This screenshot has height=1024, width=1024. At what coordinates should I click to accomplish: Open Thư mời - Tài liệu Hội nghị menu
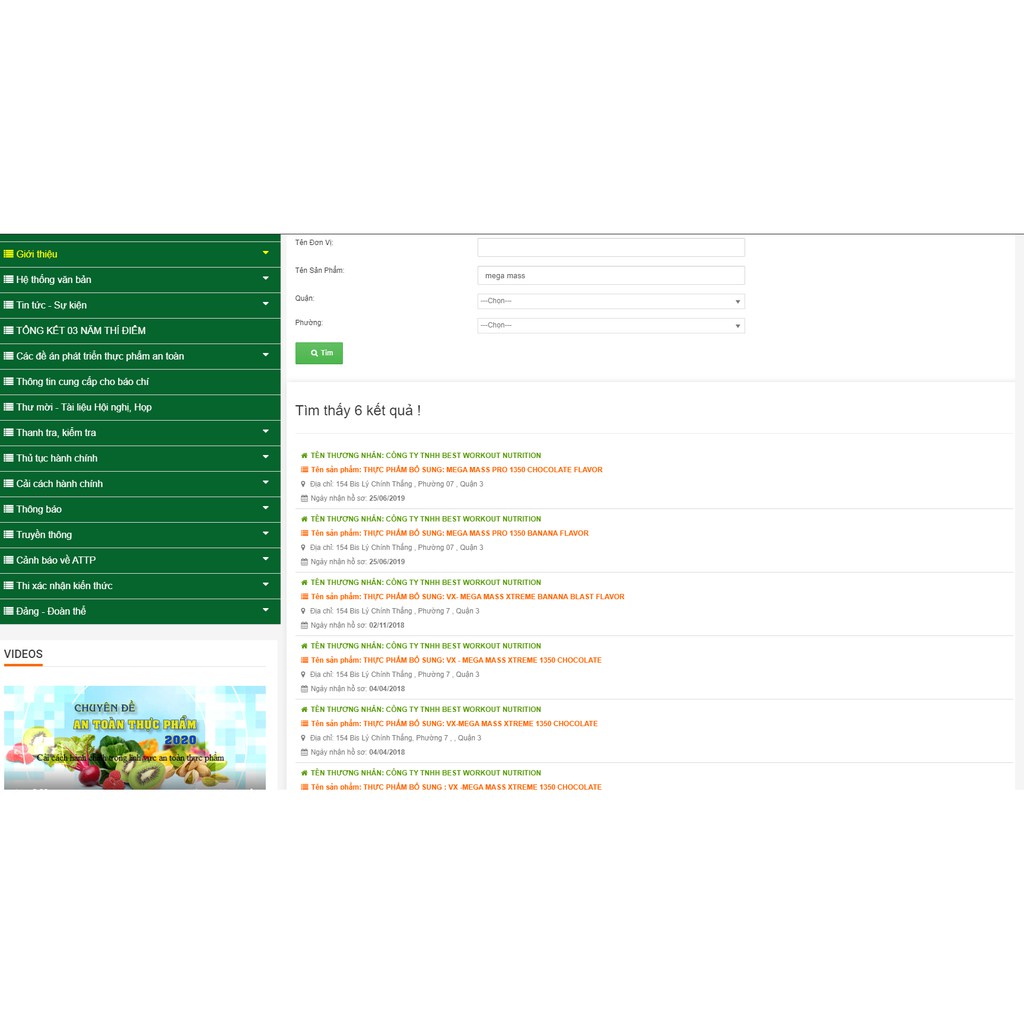click(x=84, y=407)
